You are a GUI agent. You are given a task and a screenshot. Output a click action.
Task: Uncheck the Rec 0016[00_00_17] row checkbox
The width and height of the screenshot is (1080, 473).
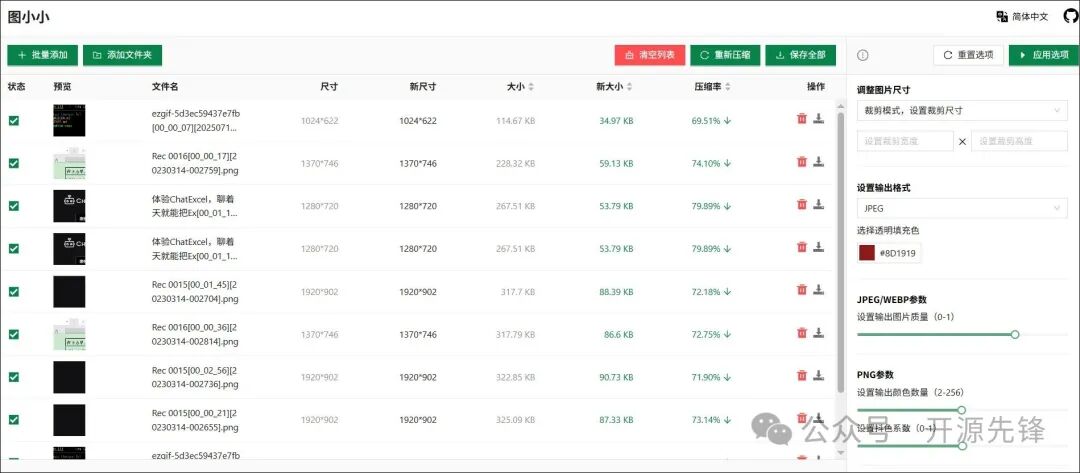tap(14, 163)
